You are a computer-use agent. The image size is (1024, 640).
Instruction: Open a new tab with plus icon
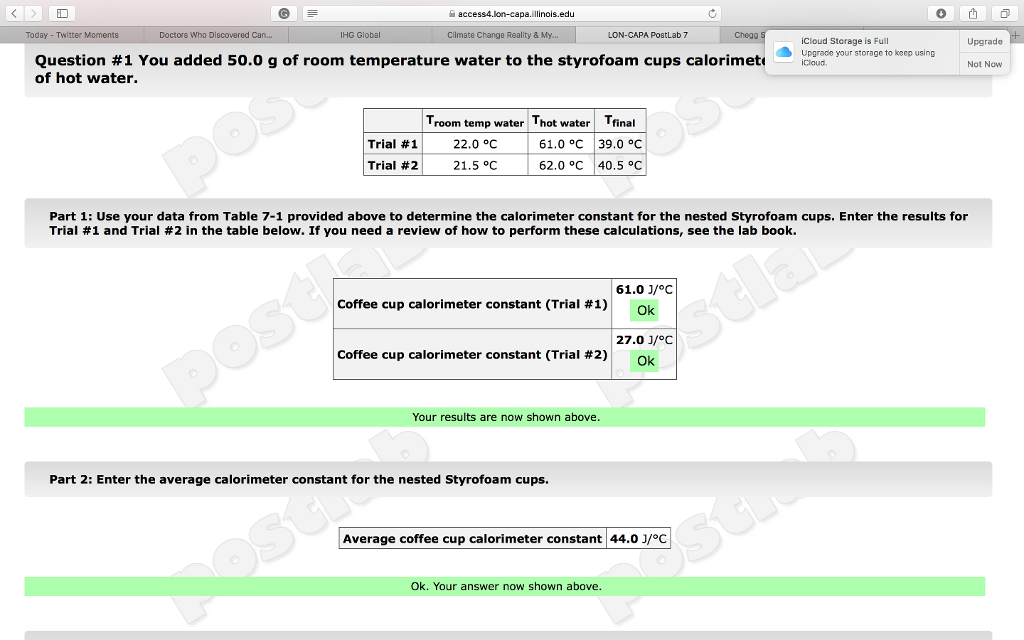1016,33
